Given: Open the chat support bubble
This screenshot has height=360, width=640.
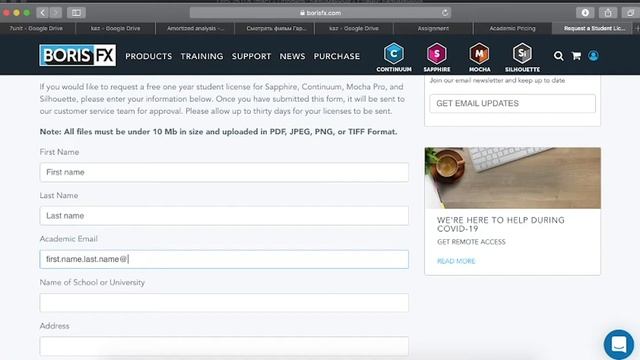Looking at the screenshot, I should click(619, 344).
